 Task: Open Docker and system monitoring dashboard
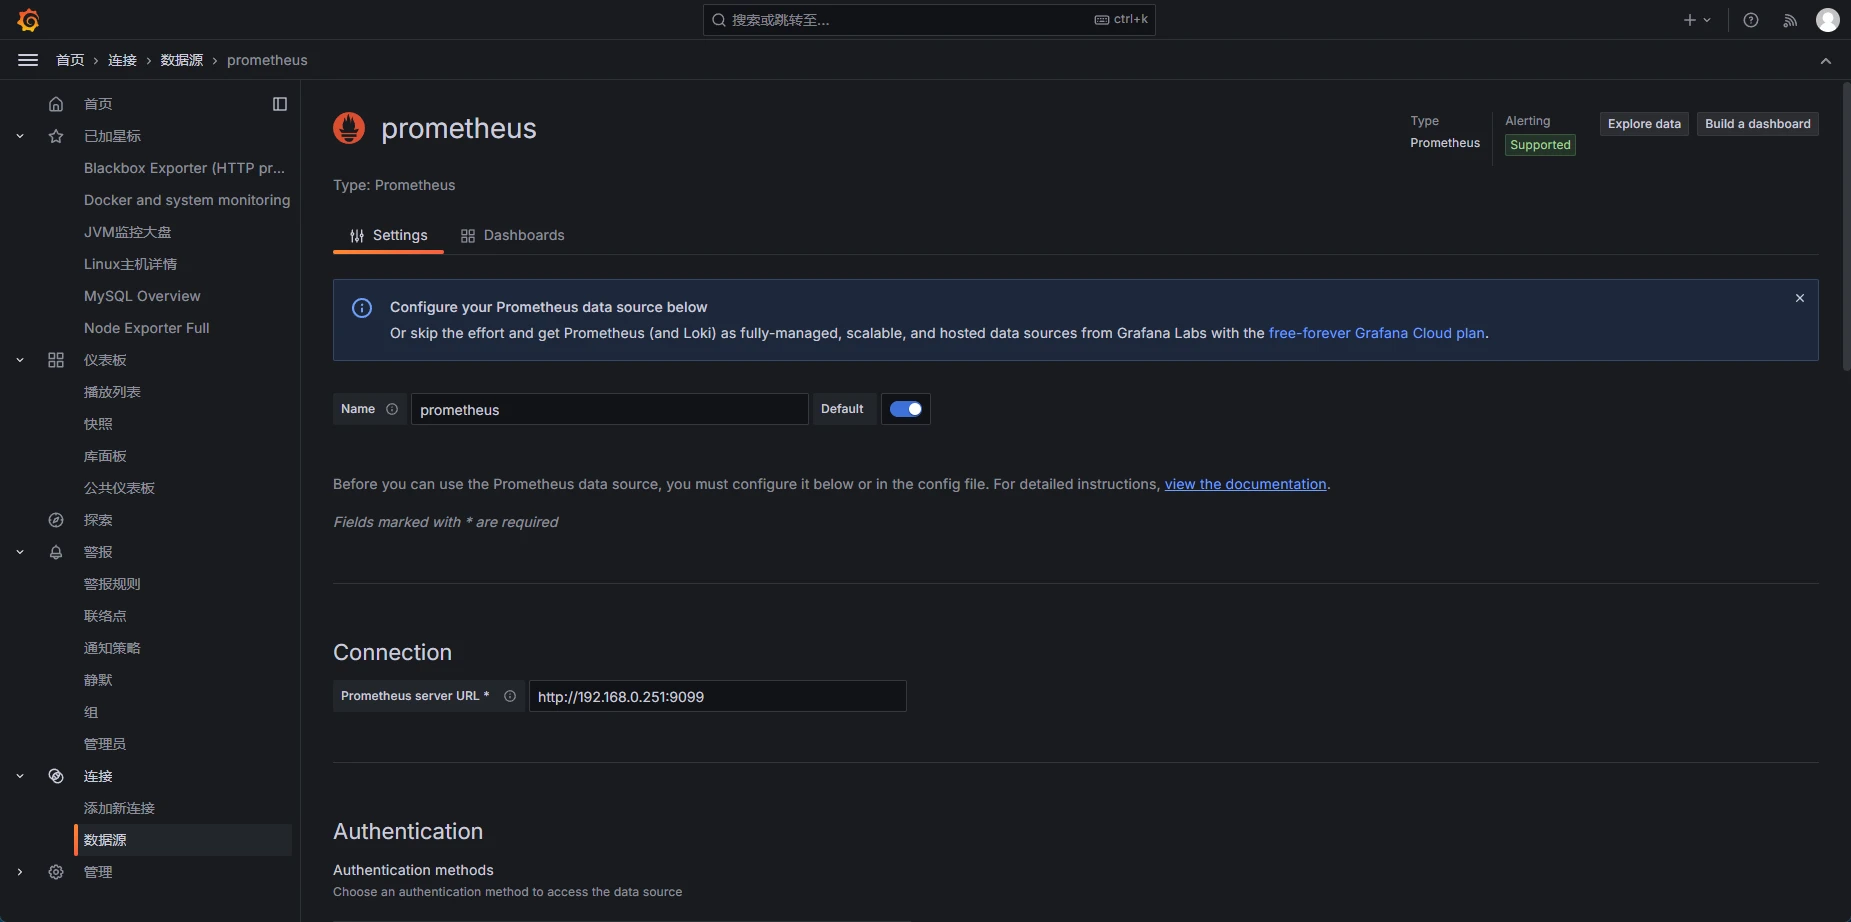187,200
